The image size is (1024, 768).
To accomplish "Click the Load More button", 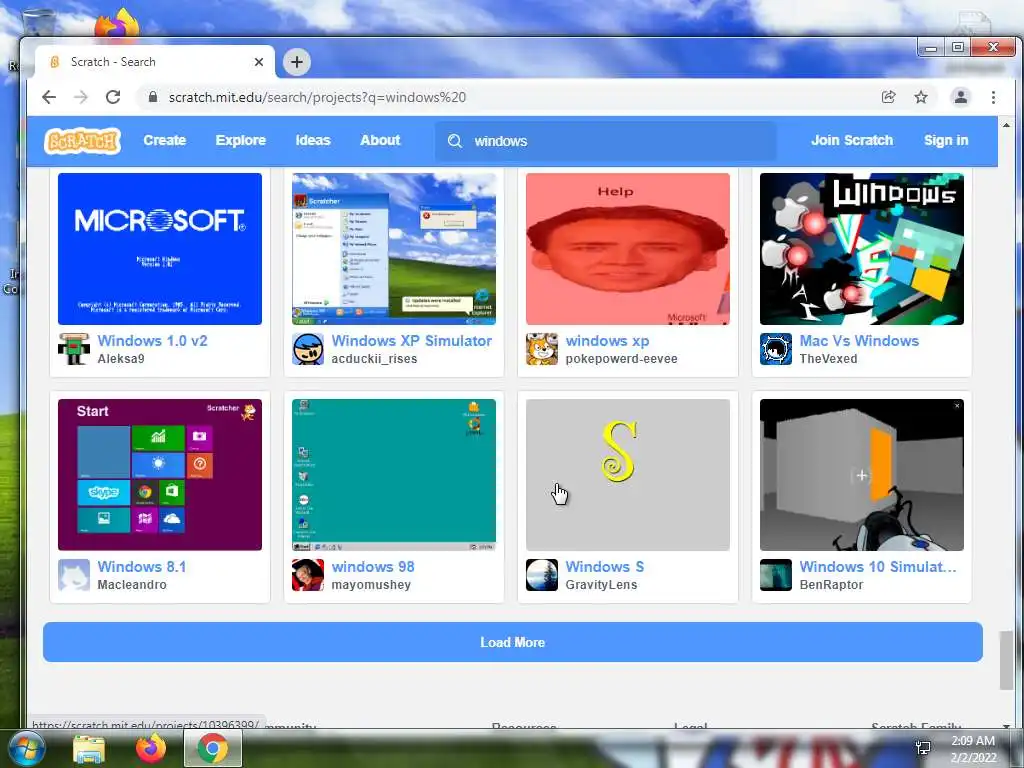I will [x=513, y=642].
